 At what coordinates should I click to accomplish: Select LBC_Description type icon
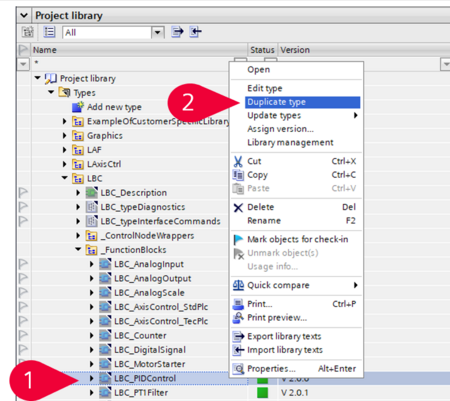[x=91, y=193]
